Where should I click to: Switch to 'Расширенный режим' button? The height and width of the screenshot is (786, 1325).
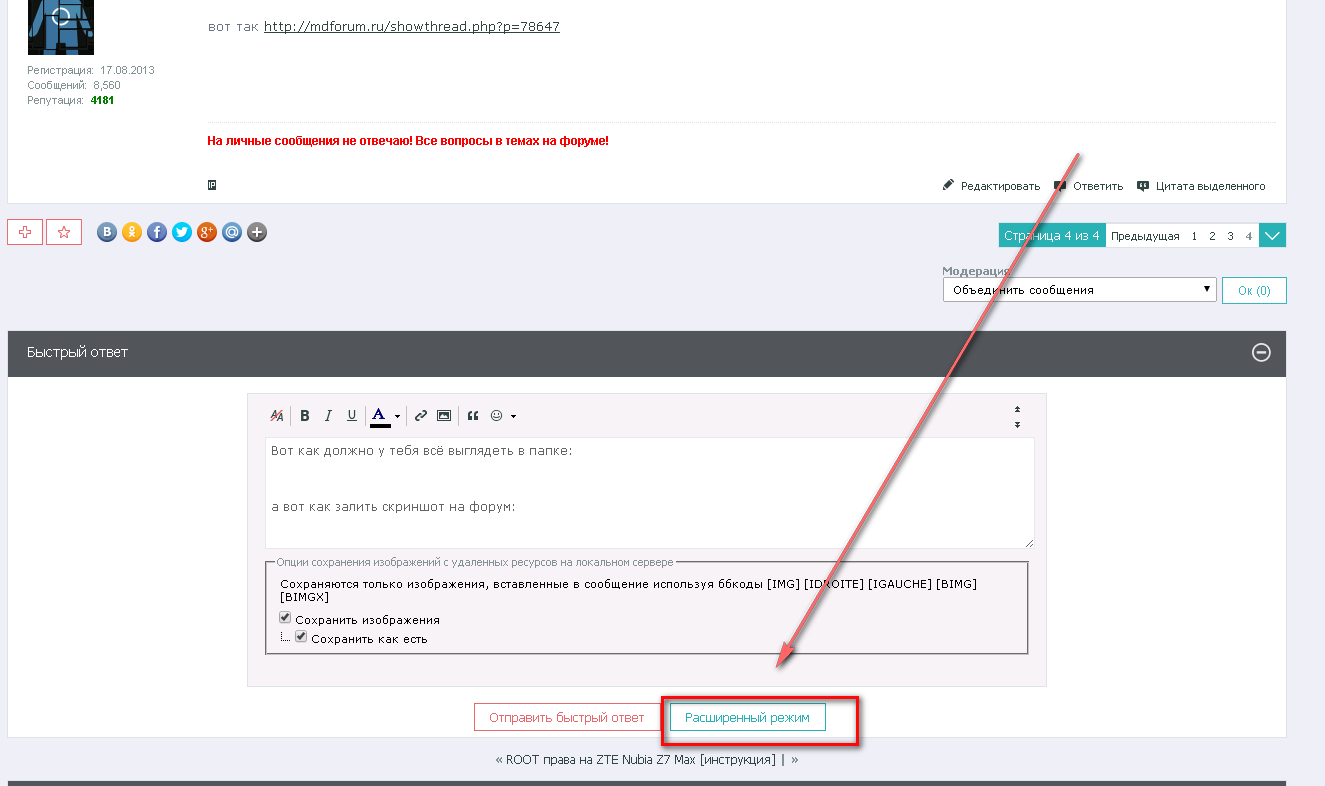pos(747,718)
